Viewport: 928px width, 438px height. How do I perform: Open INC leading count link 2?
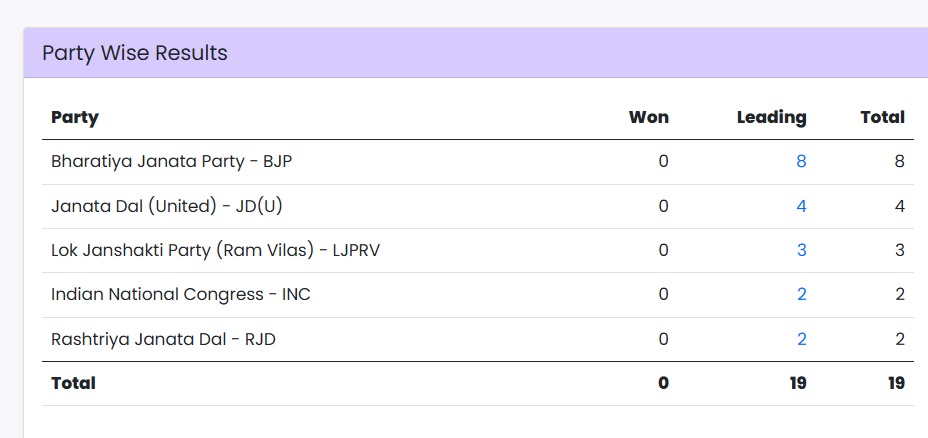point(801,294)
